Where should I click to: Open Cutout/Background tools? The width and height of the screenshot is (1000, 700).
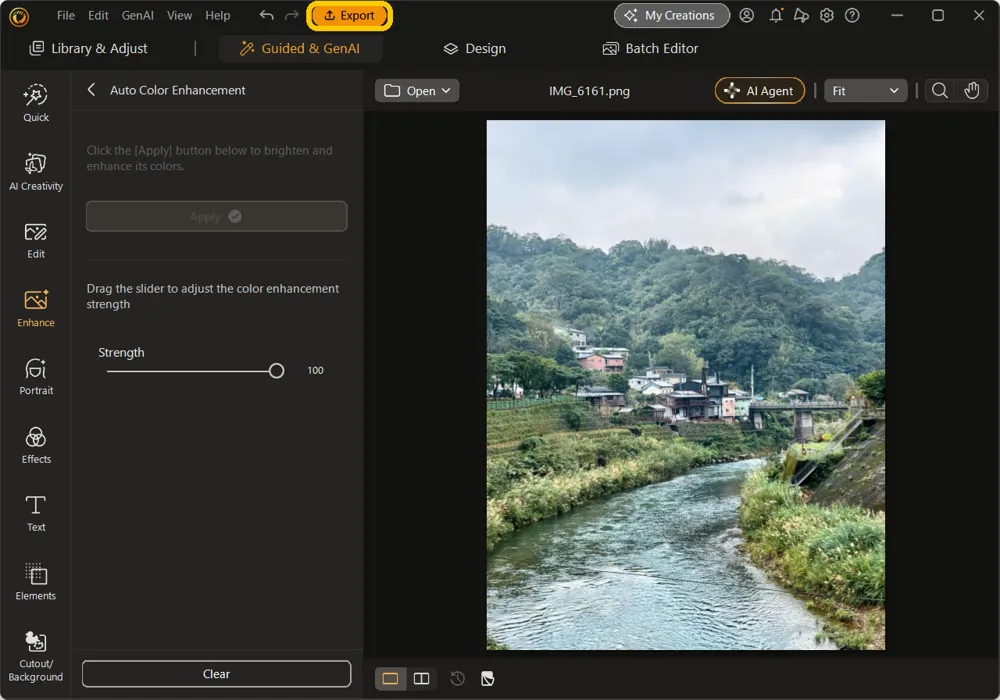coord(36,657)
